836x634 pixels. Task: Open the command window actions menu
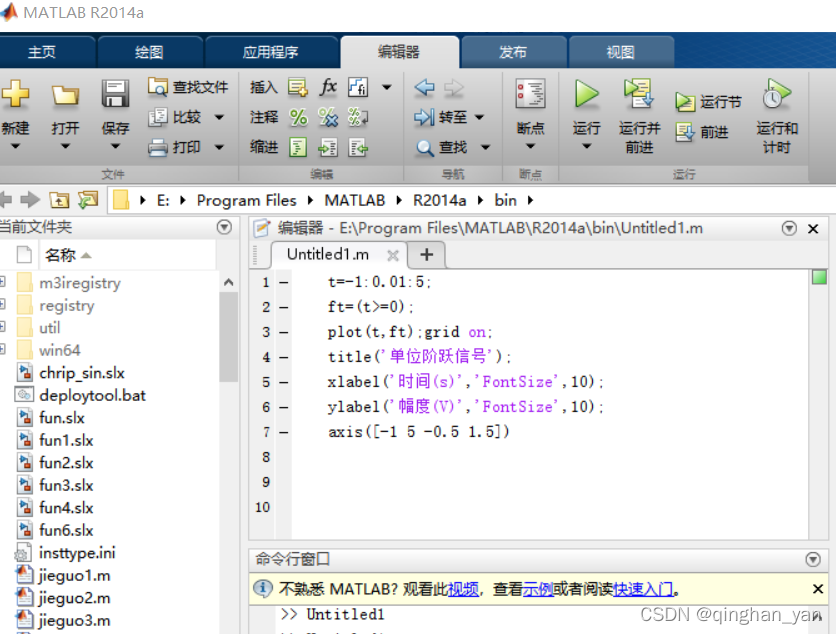coord(813,559)
